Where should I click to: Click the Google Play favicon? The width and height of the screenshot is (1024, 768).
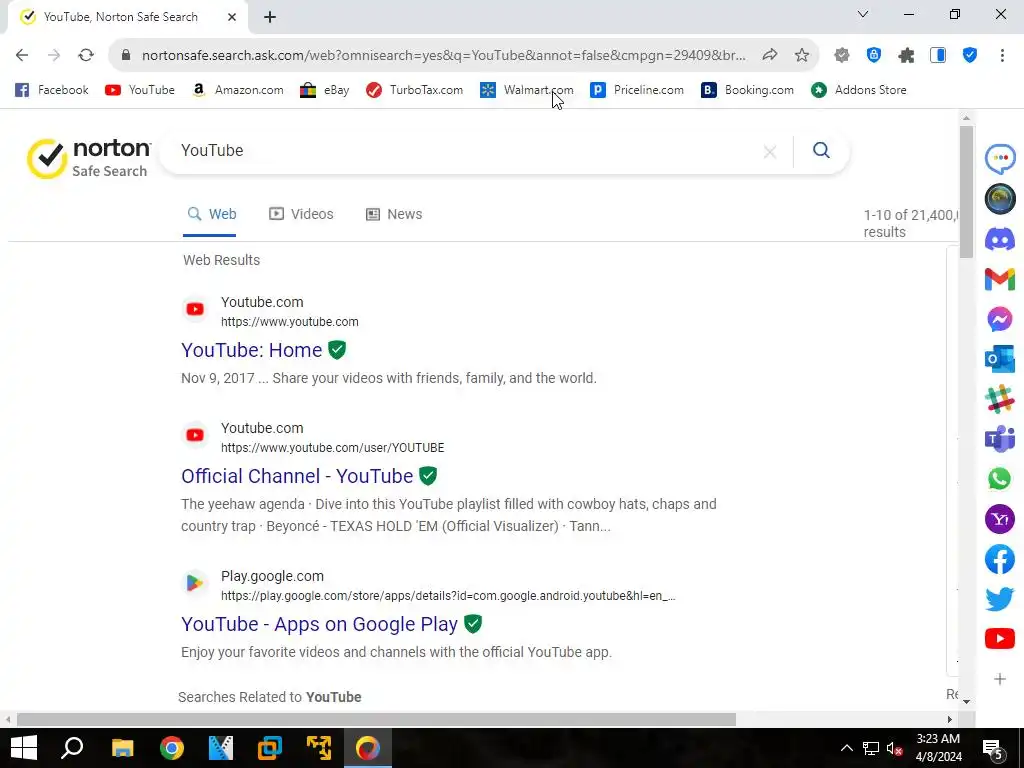(195, 583)
